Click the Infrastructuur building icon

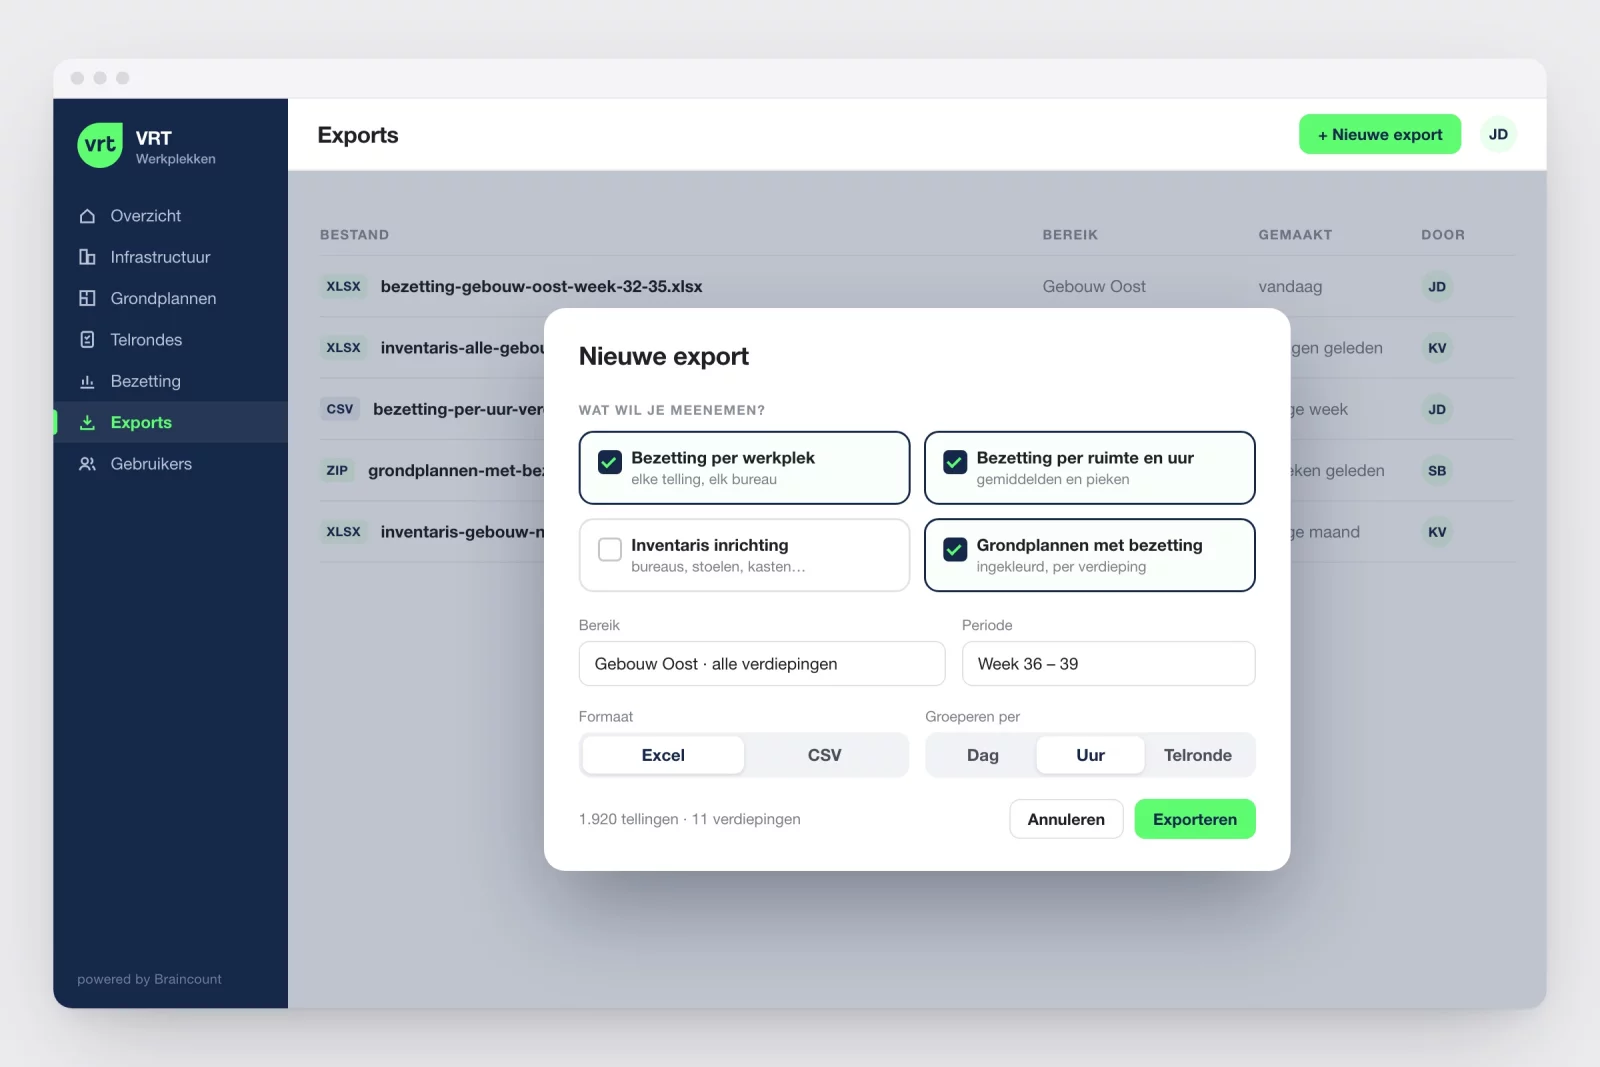coord(87,257)
